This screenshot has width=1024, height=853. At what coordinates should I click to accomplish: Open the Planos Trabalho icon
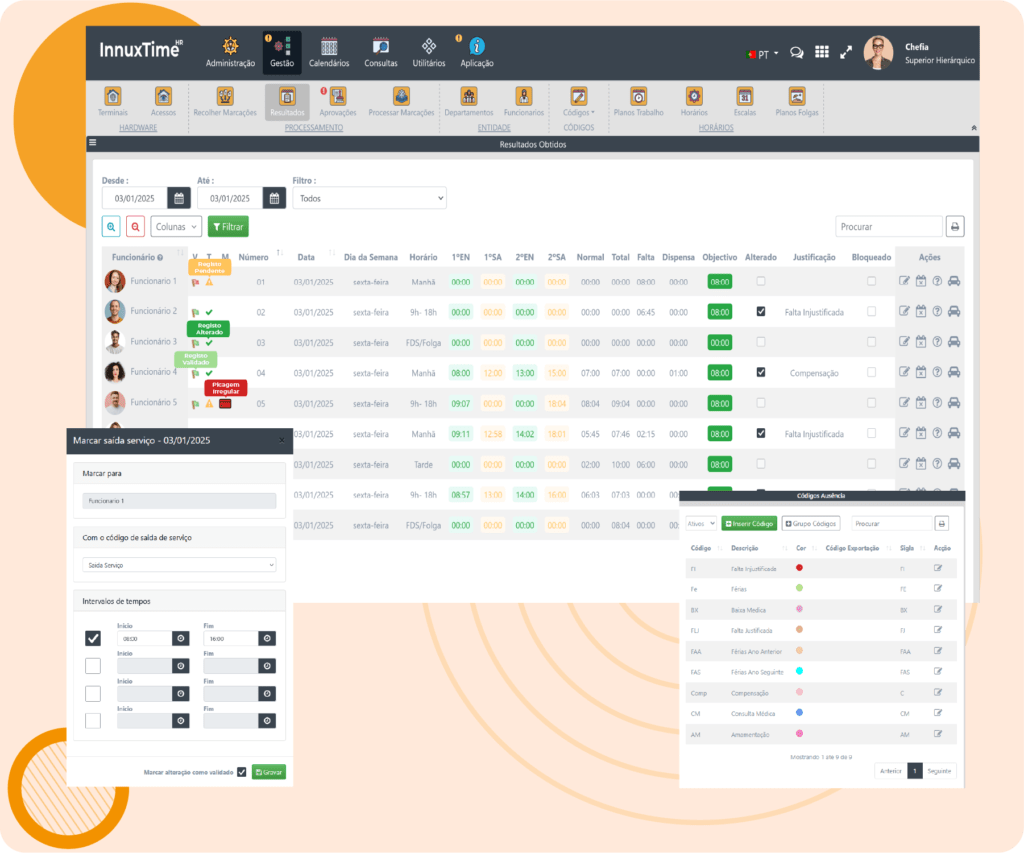[639, 101]
